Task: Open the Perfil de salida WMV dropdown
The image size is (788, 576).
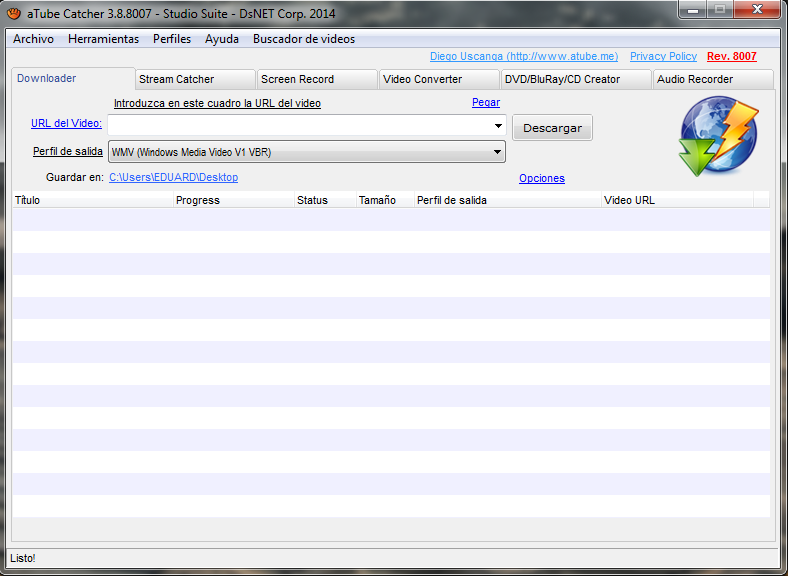Action: 307,152
